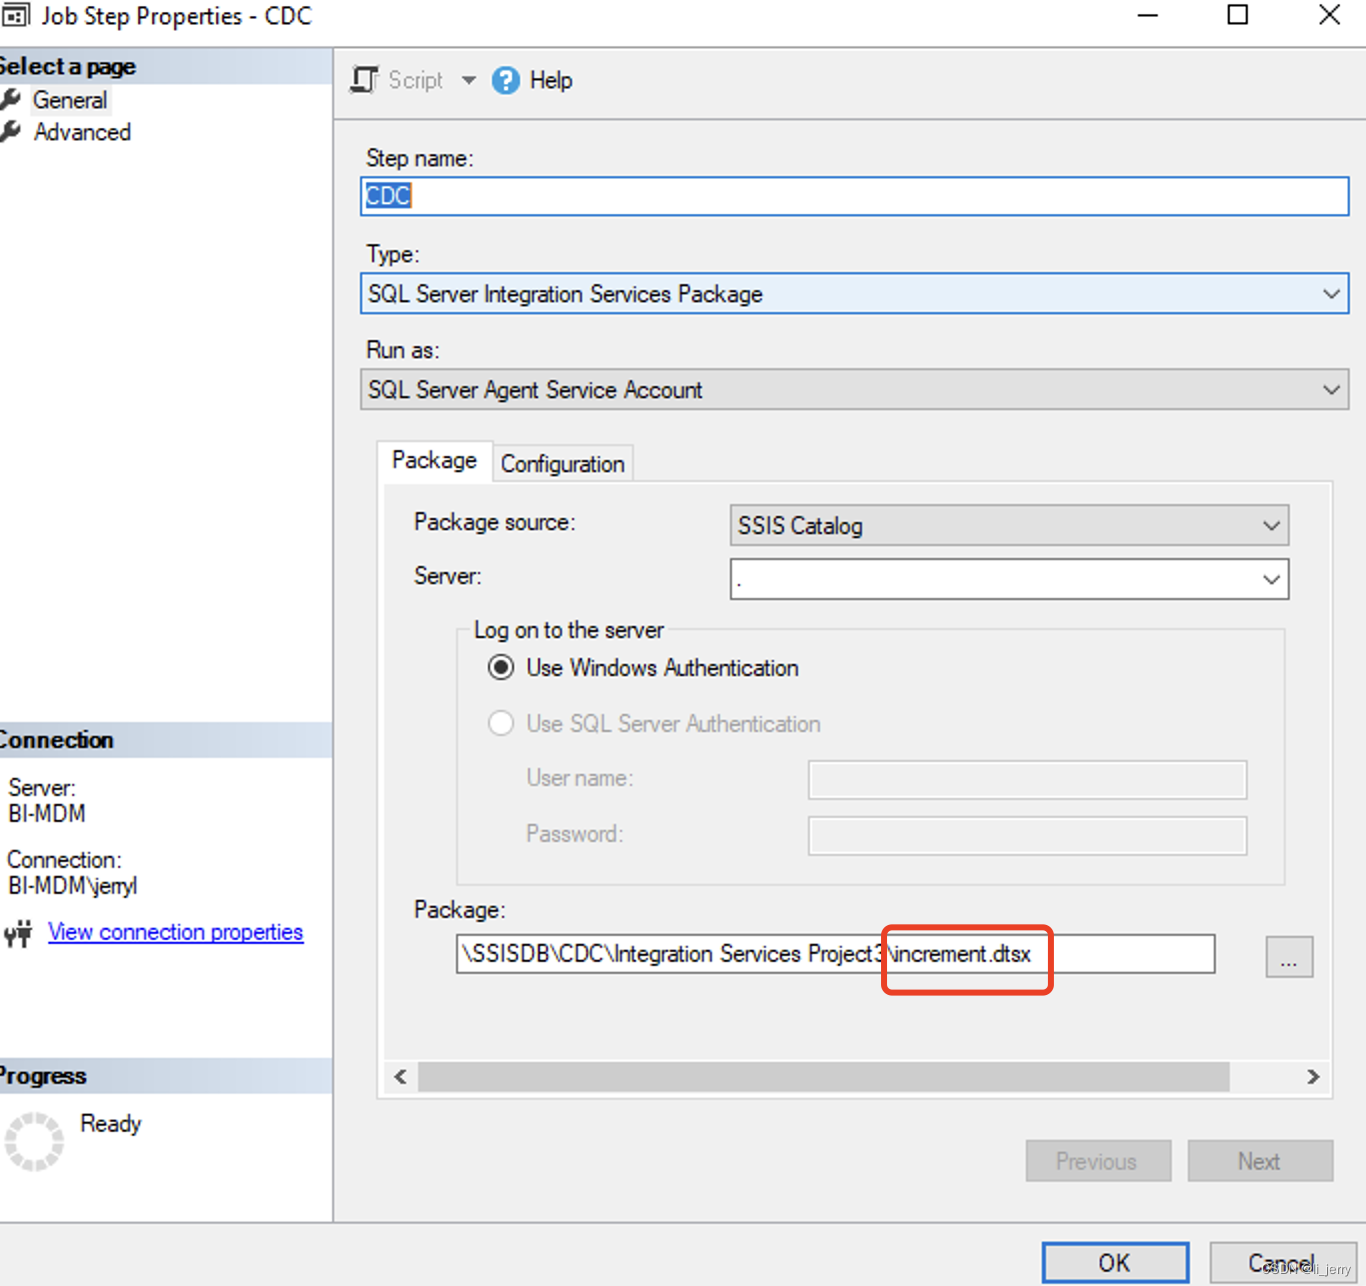The image size is (1366, 1286).
Task: Click the horizontal scrollbar right arrow
Action: pos(1313,1077)
